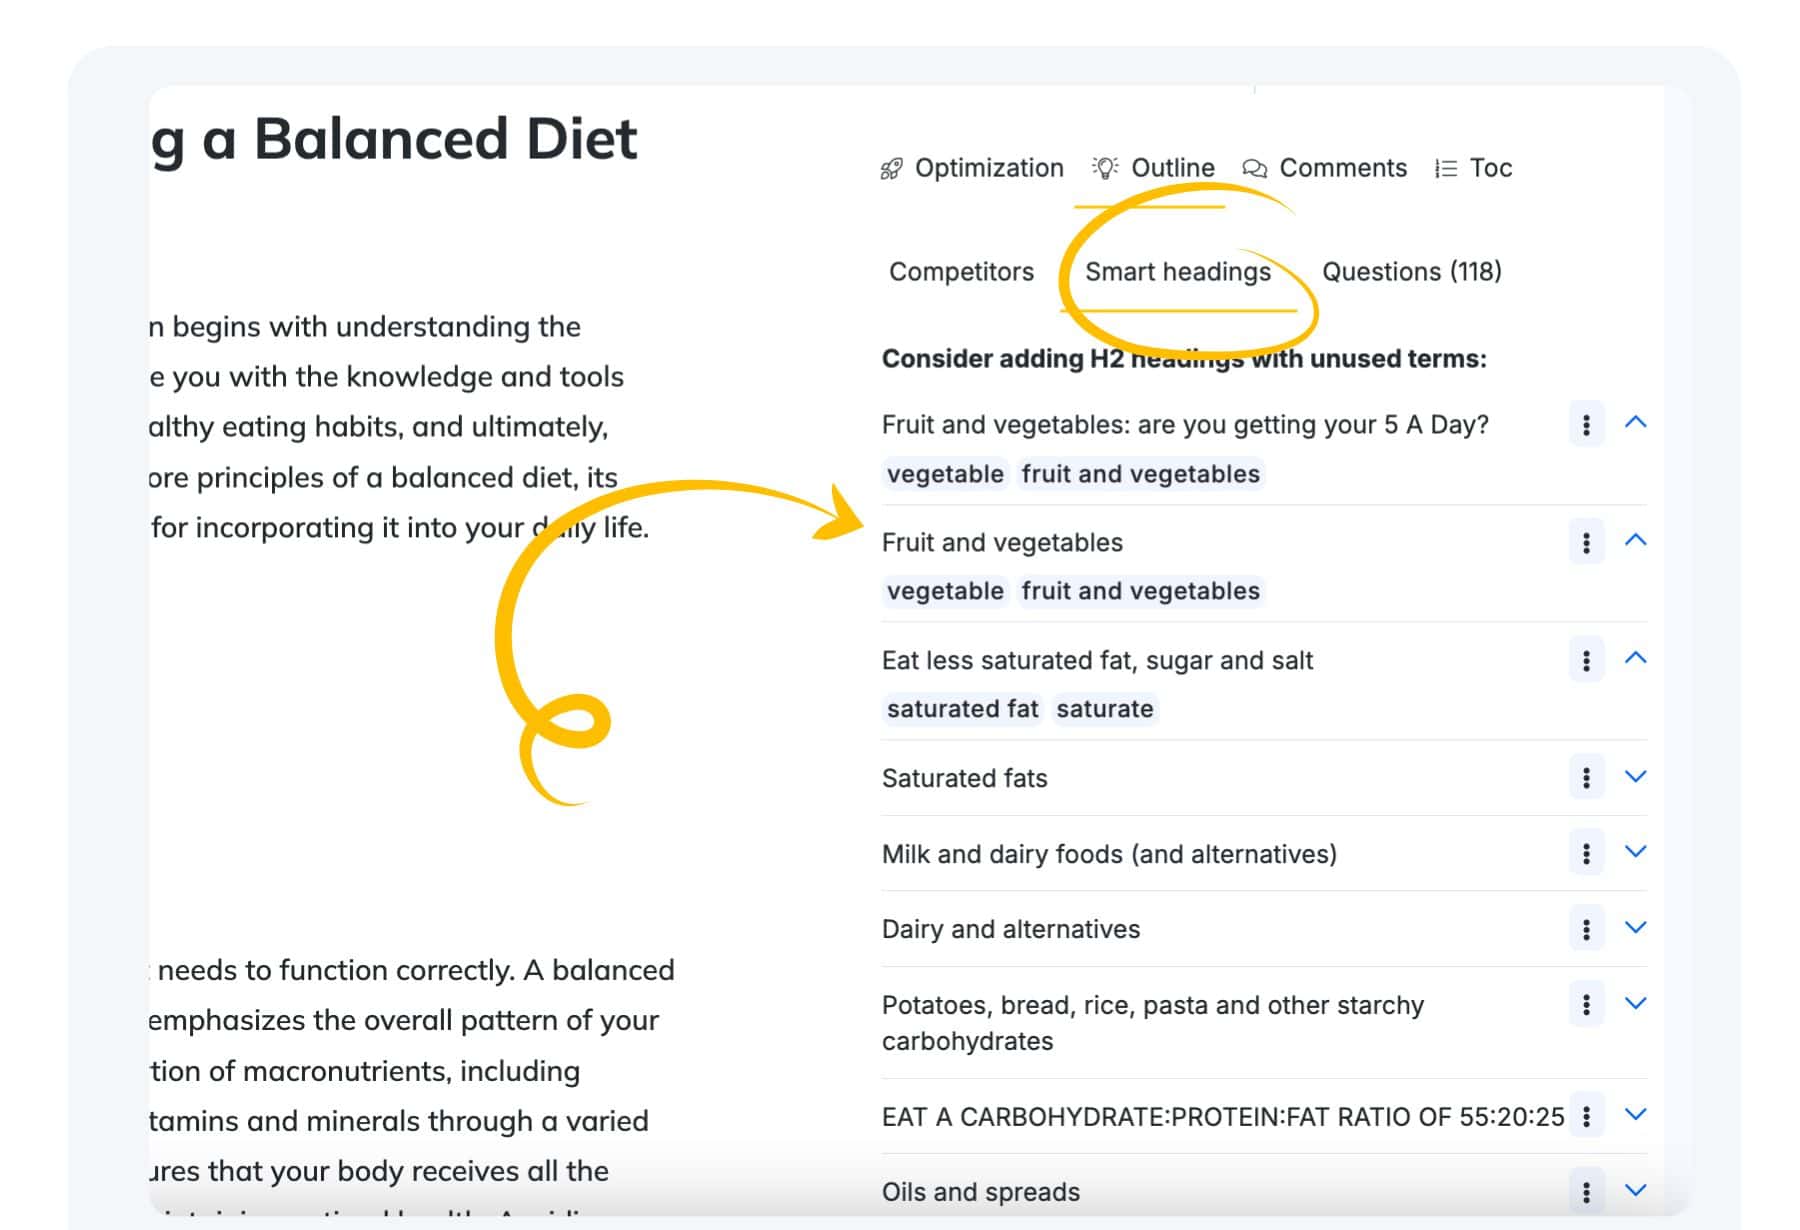Open the Optimization tab with rocket icon
Screen dimensions: 1800x1230
tap(971, 168)
